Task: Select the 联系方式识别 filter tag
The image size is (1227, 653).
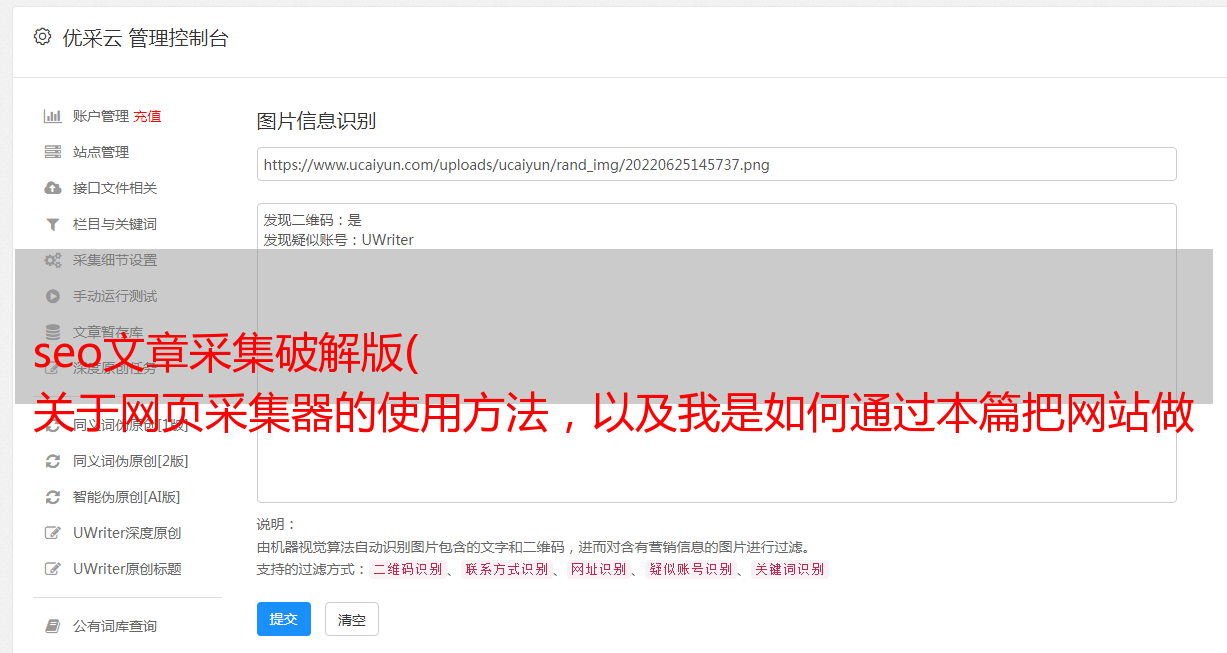Action: click(x=507, y=569)
